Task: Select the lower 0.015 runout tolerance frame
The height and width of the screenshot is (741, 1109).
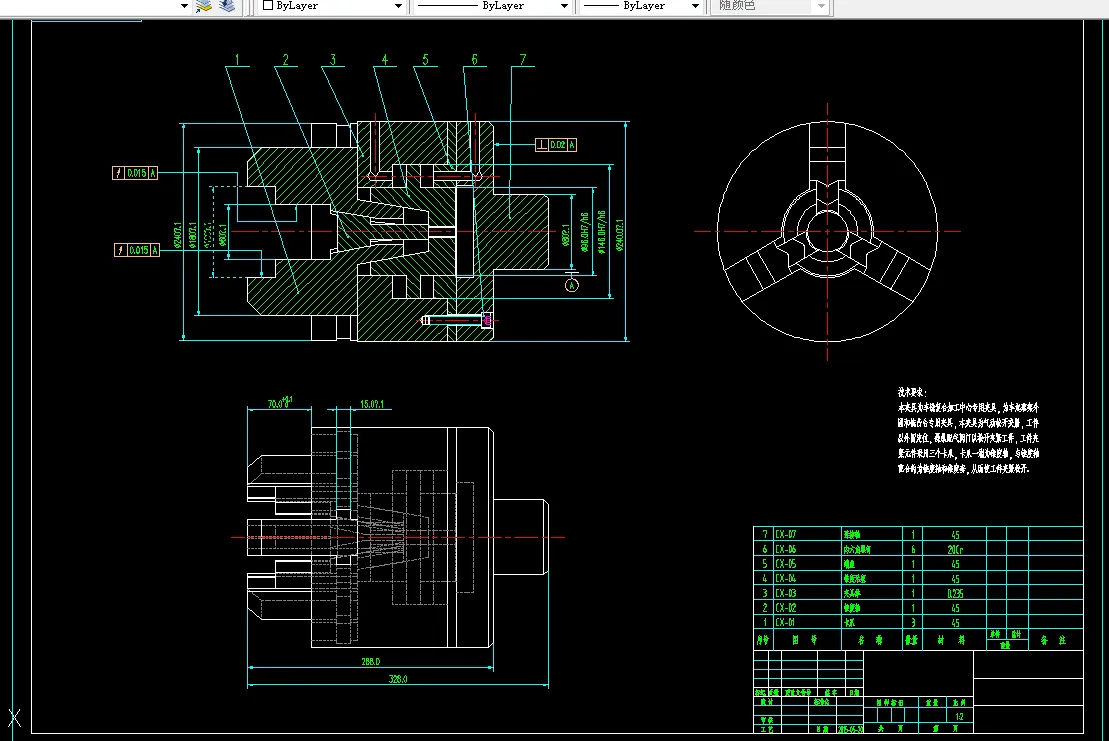Action: (x=135, y=249)
